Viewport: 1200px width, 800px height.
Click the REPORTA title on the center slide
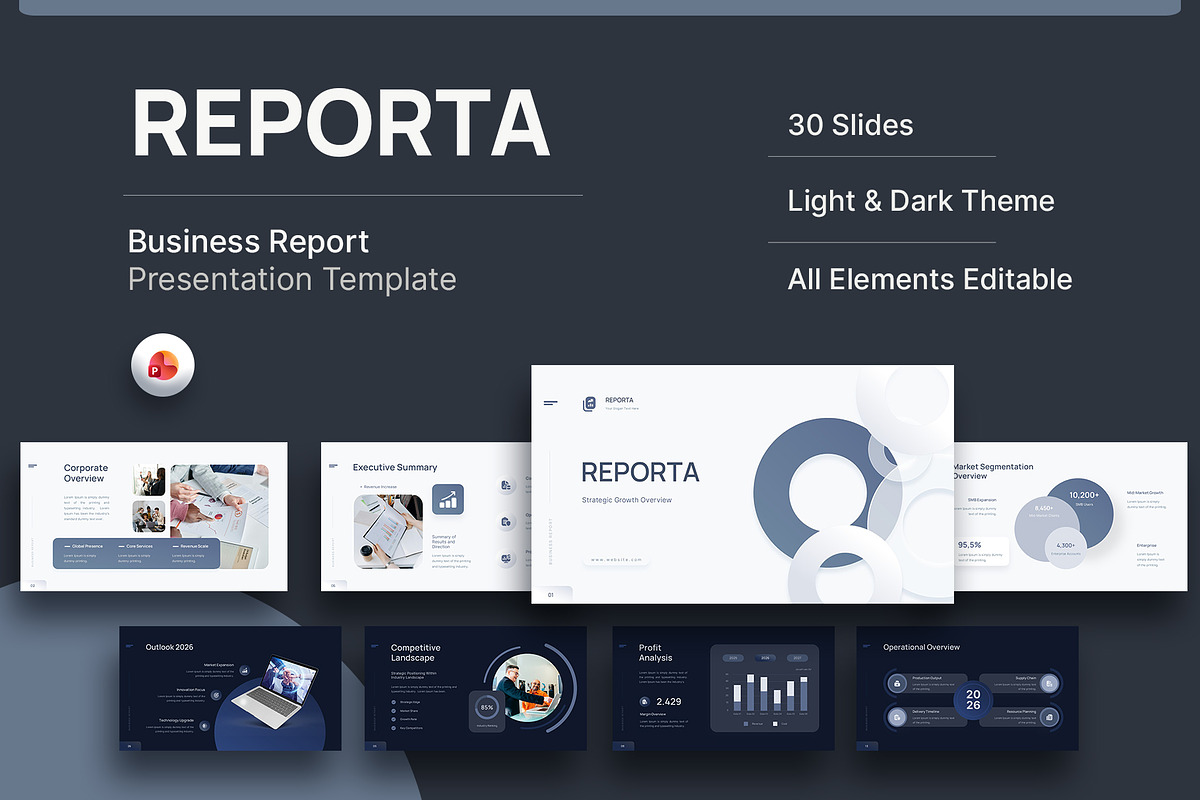[x=640, y=472]
